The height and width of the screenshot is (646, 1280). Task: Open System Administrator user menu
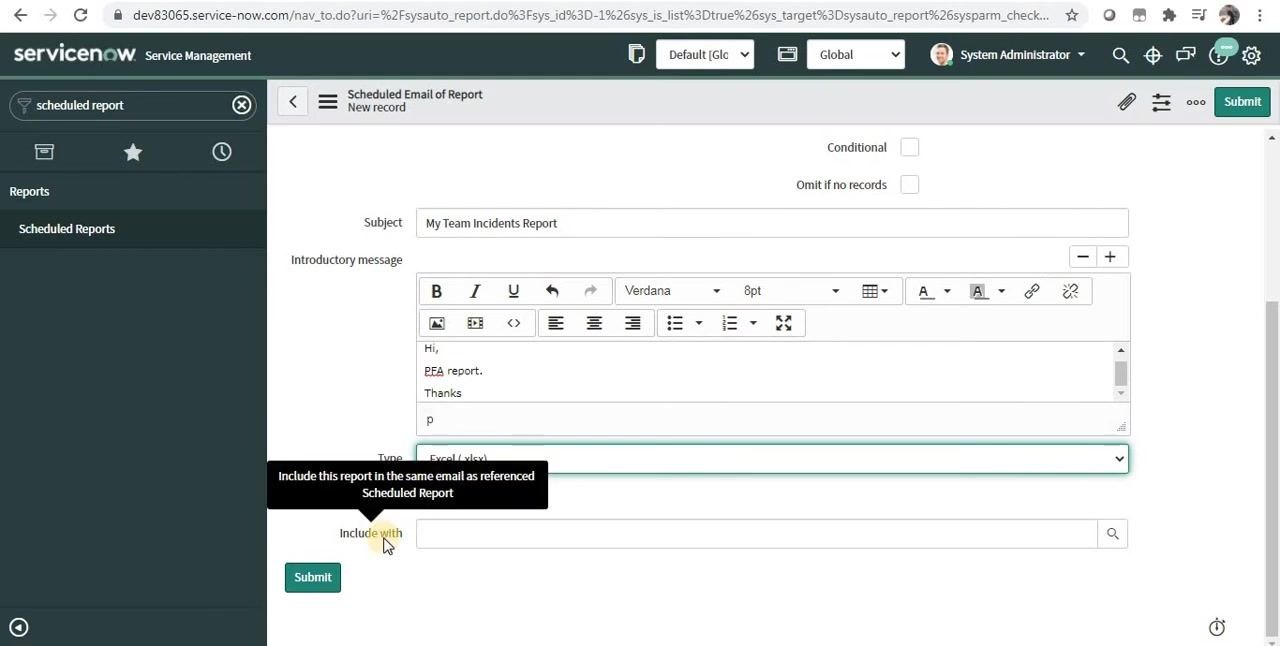coord(1008,55)
